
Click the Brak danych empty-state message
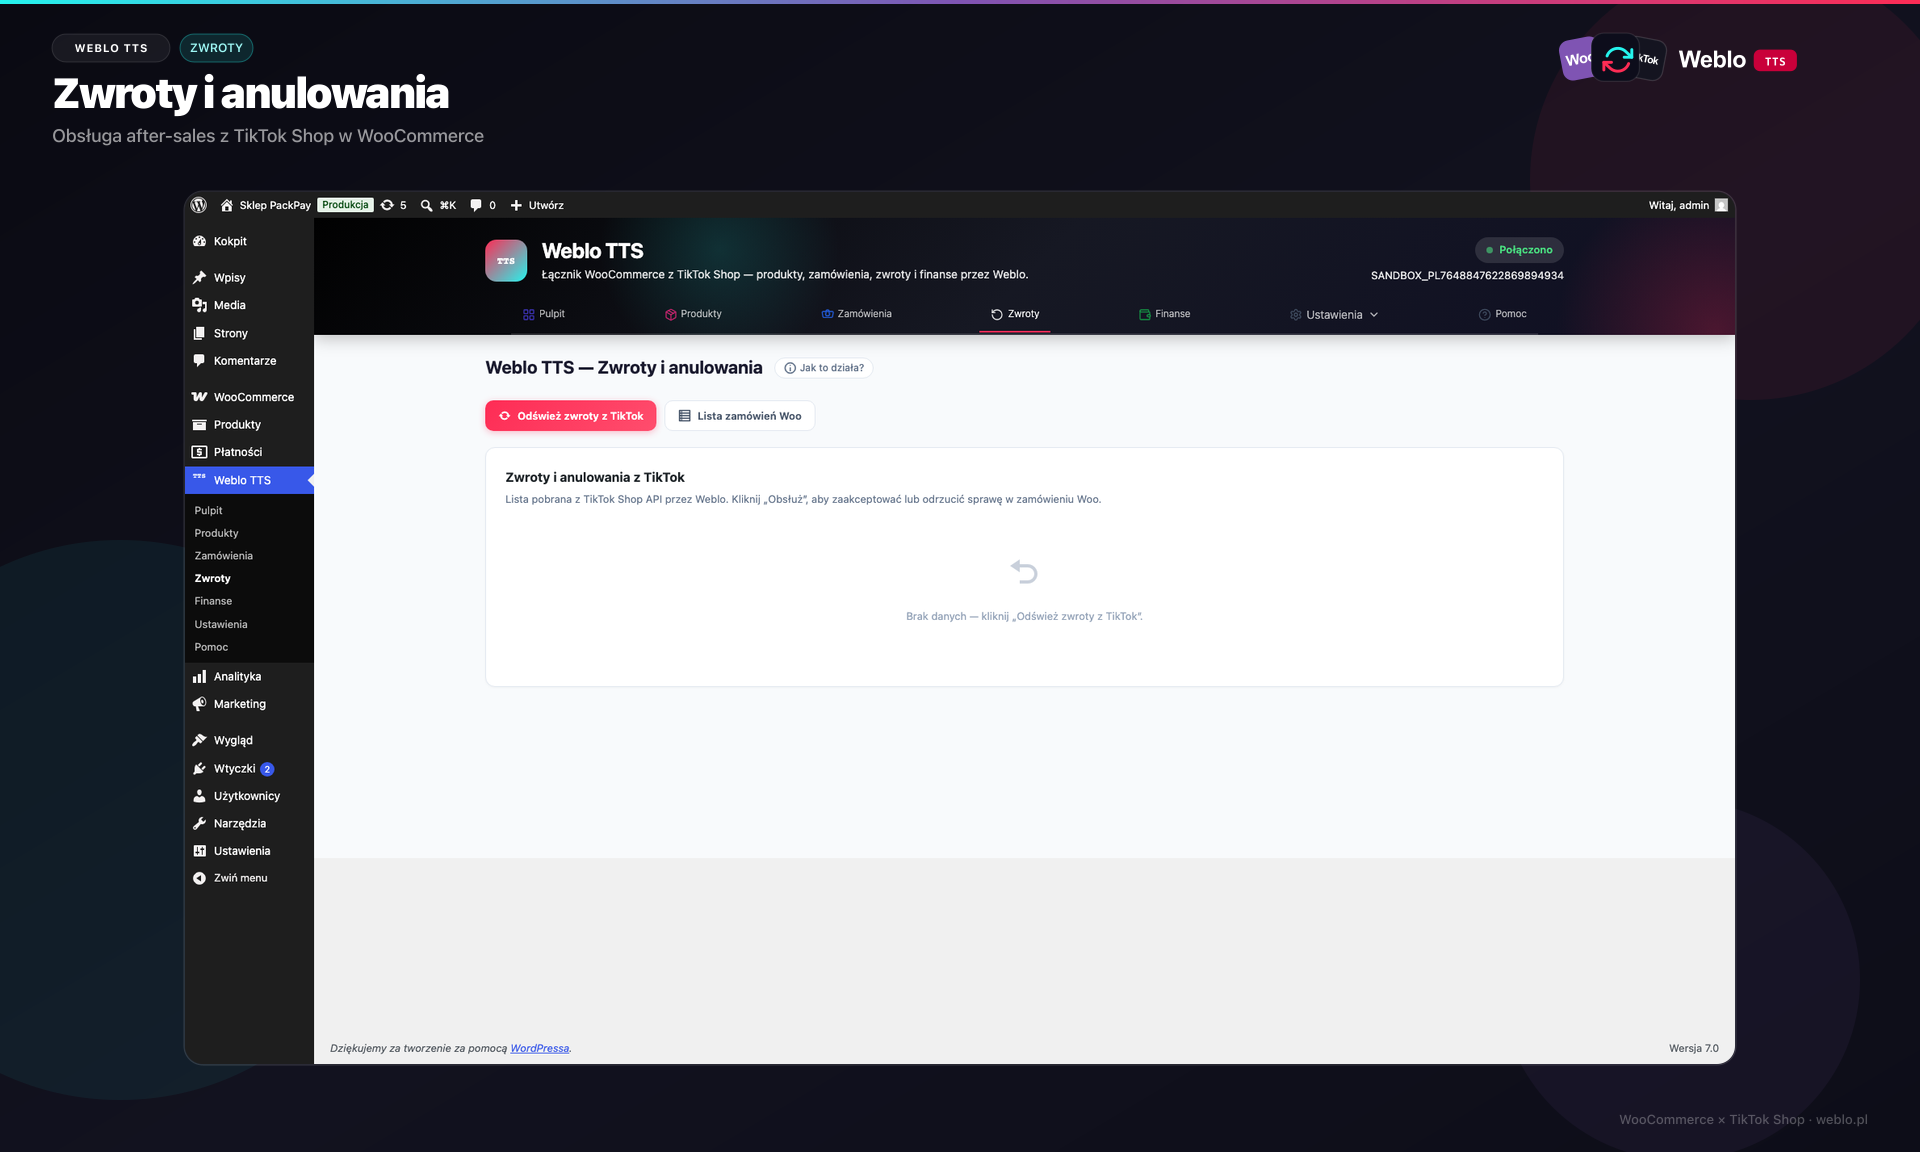[x=1024, y=616]
